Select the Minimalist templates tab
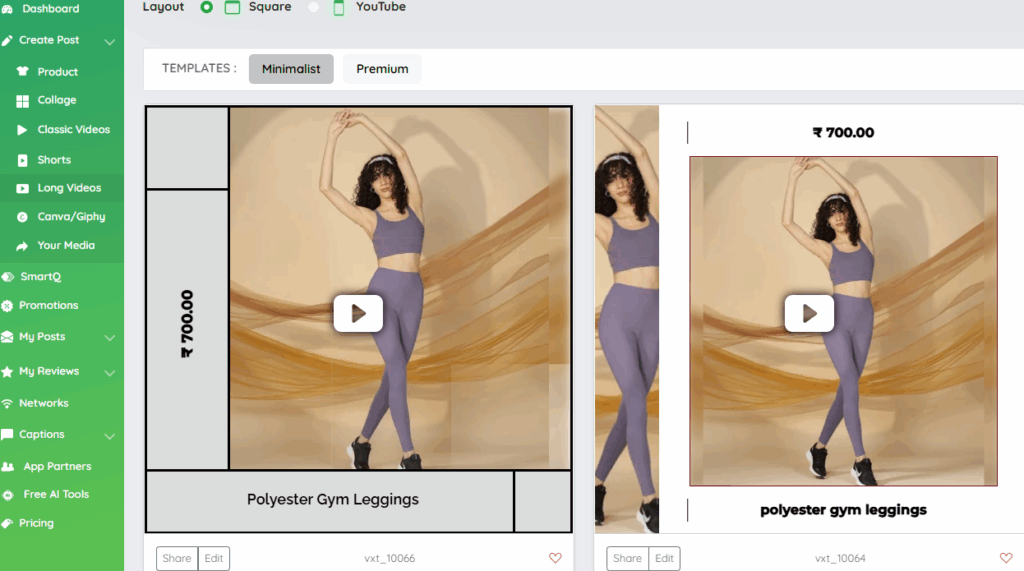The width and height of the screenshot is (1024, 571). (x=291, y=69)
